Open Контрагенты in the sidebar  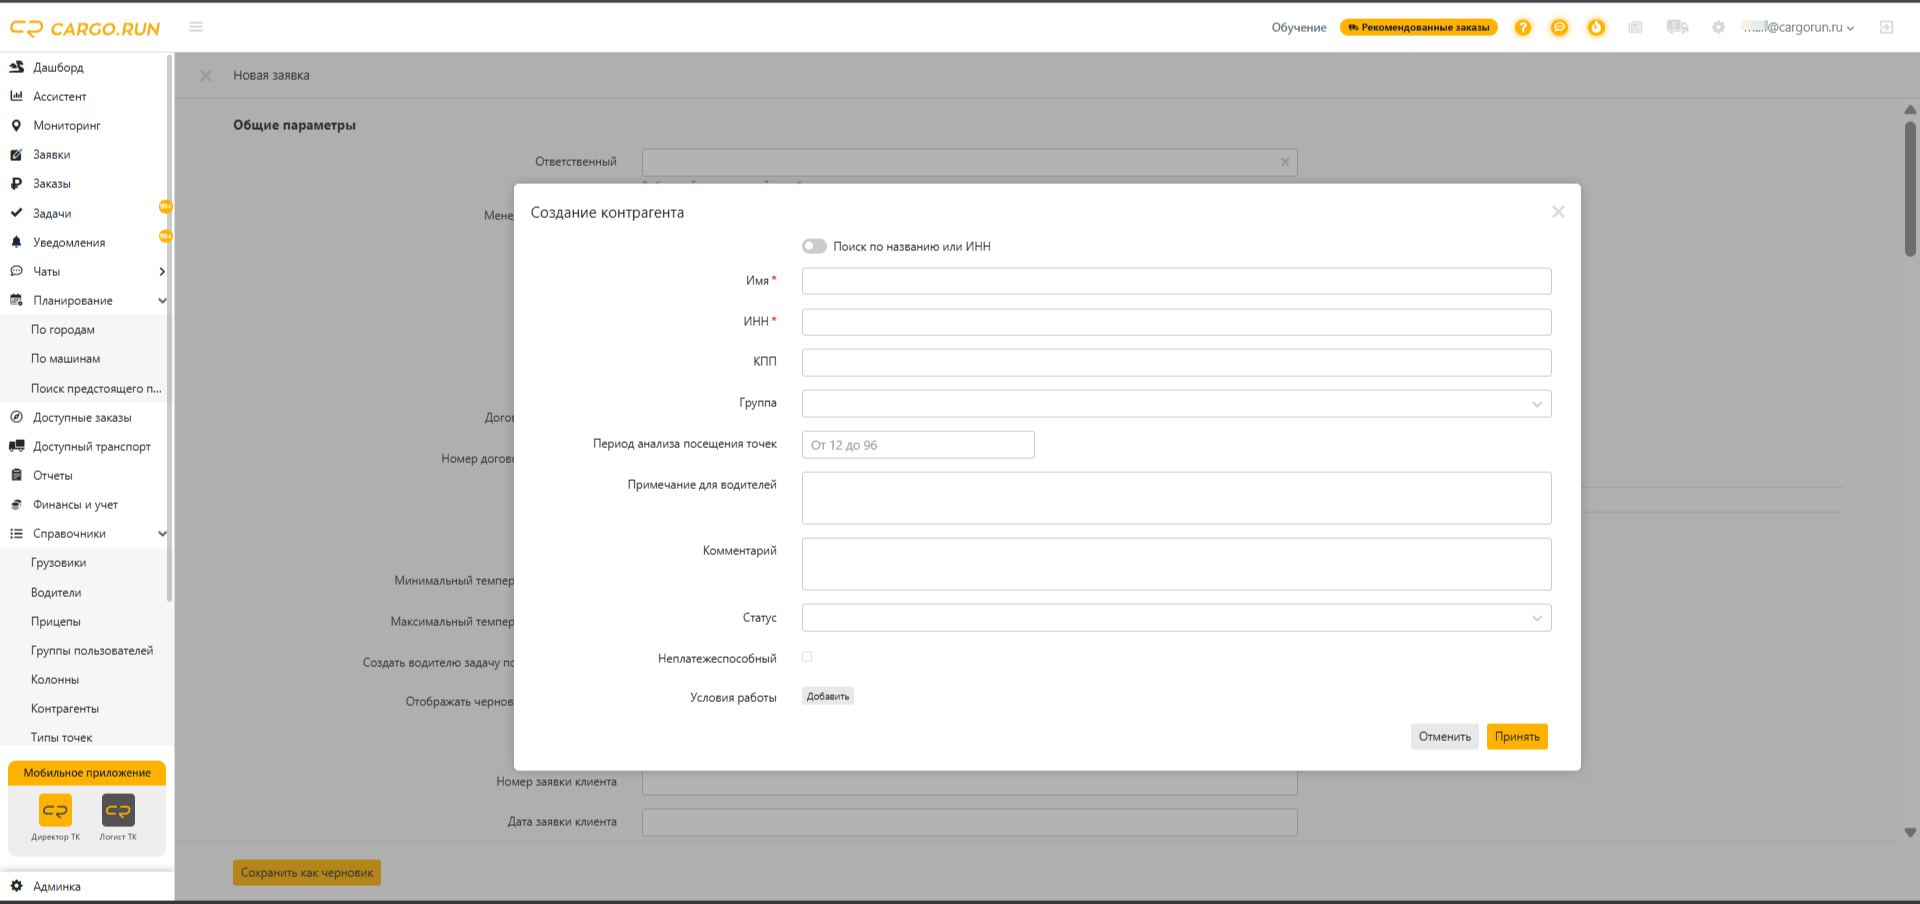tap(65, 708)
